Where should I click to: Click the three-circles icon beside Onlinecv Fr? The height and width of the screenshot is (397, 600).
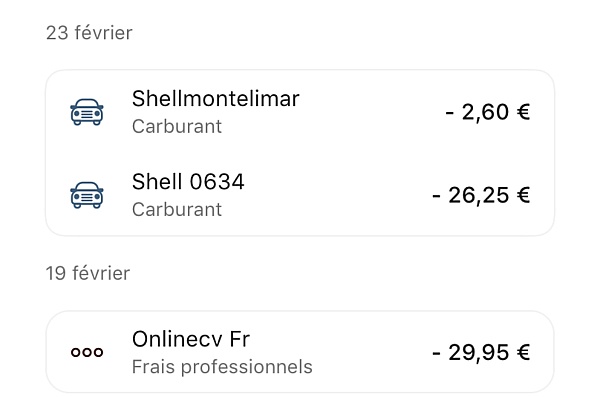(x=87, y=352)
